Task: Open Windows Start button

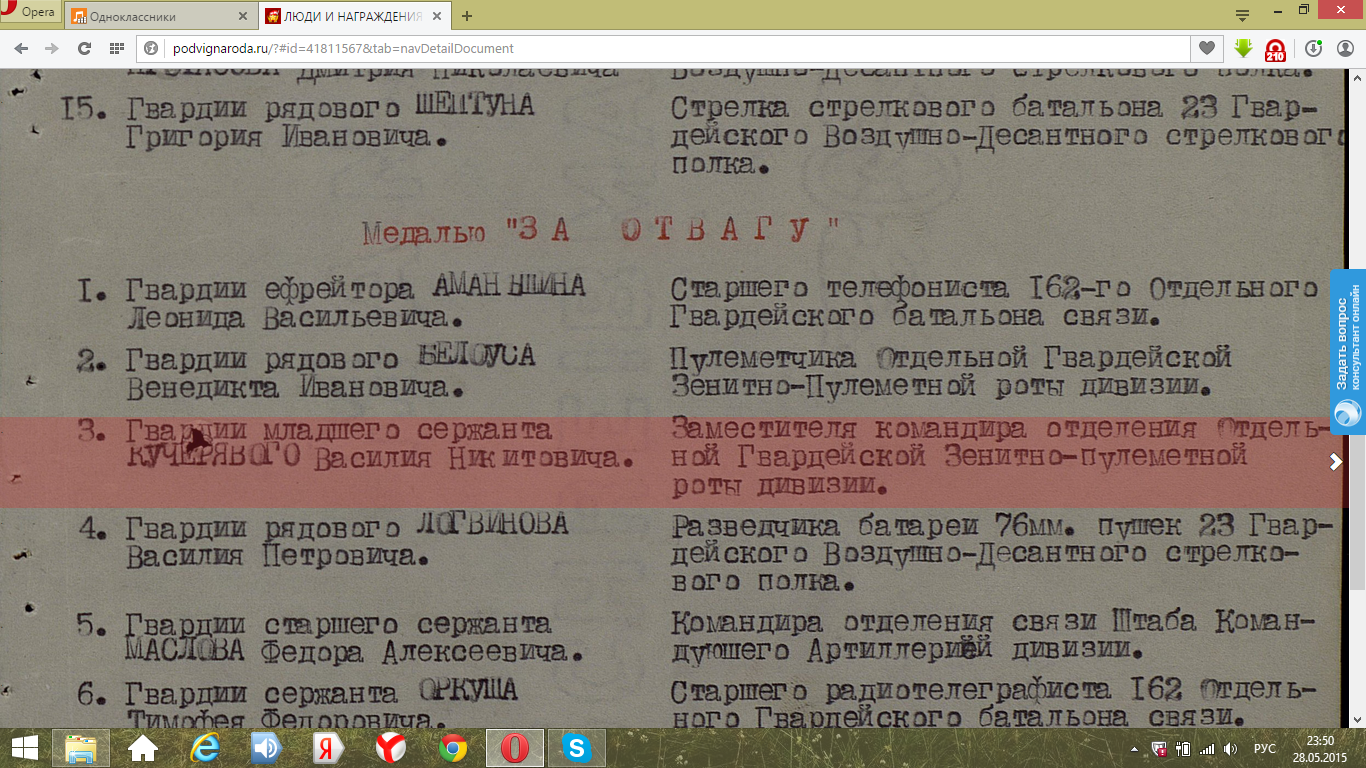Action: pyautogui.click(x=25, y=747)
